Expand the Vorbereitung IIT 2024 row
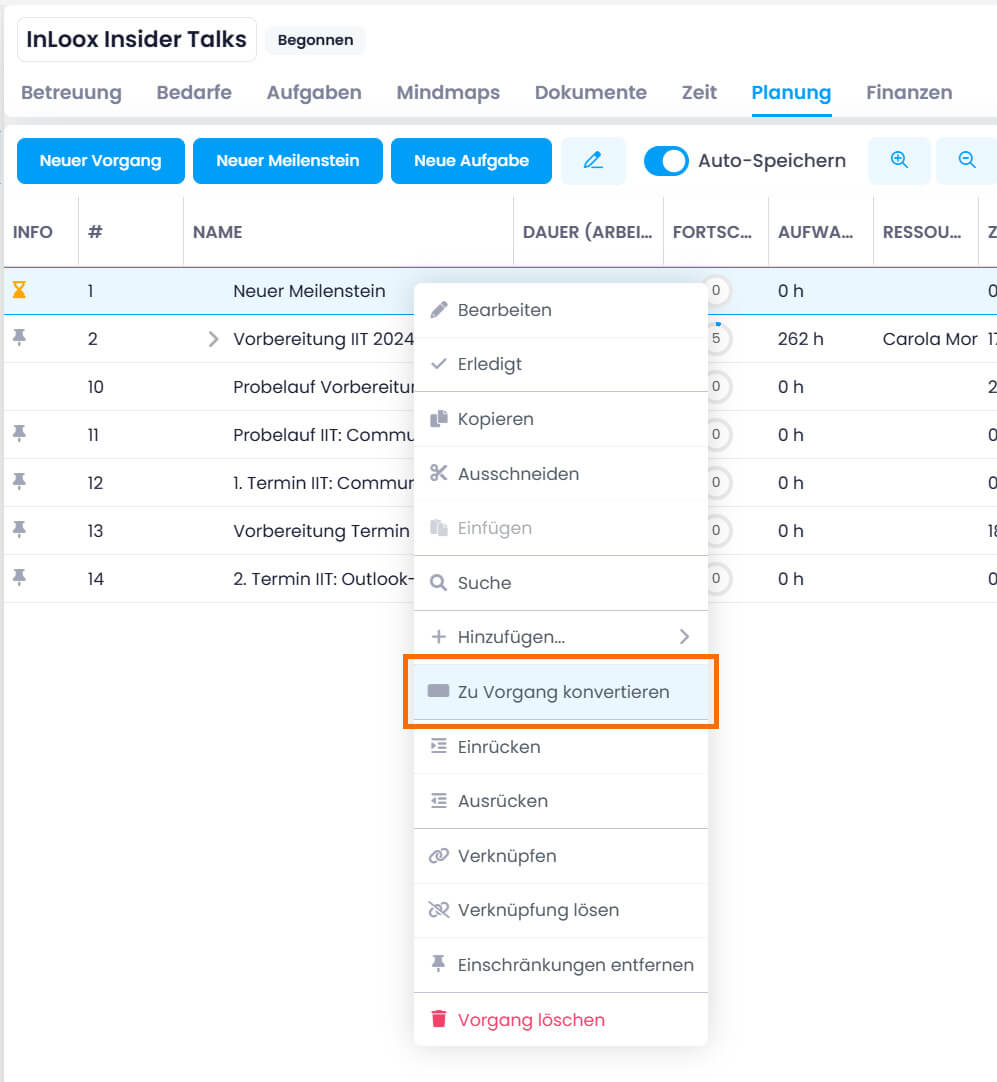 213,339
